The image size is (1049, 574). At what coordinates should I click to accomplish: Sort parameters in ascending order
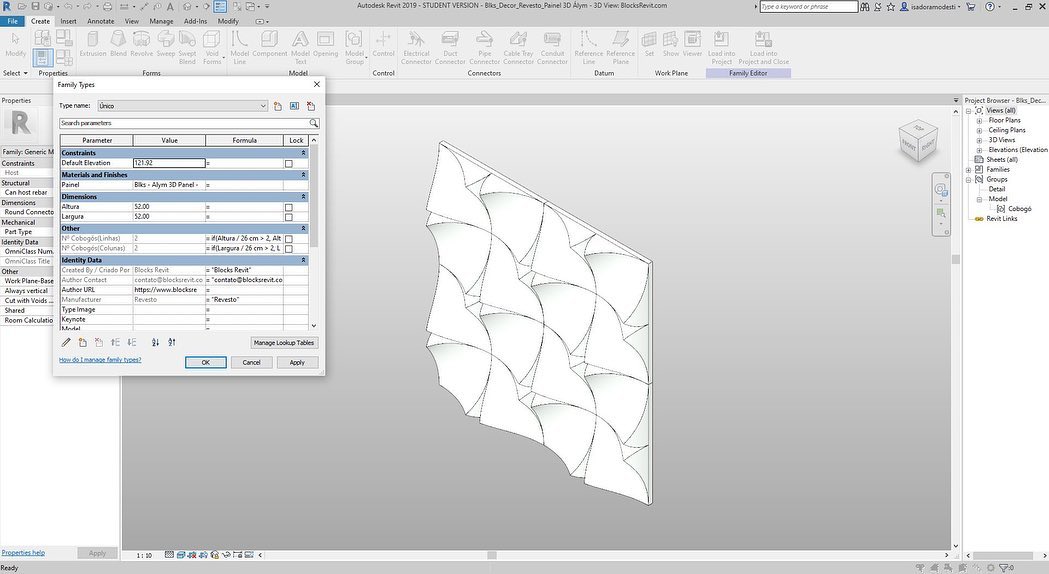pos(155,343)
